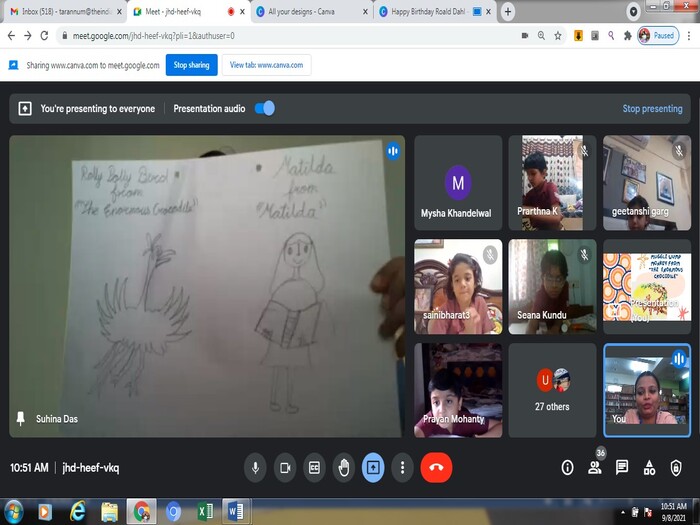Show participants list with 36 badge
Viewport: 700px width, 525px height.
(x=595, y=467)
